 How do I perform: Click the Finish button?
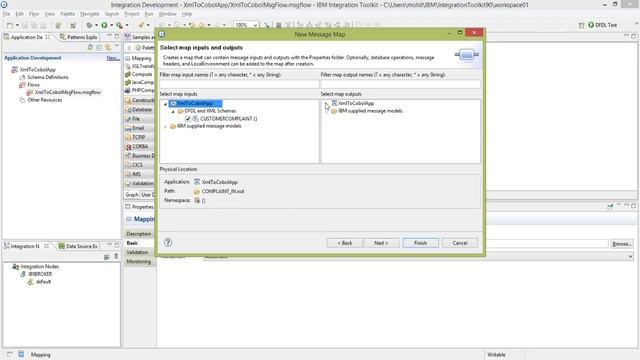coord(420,243)
